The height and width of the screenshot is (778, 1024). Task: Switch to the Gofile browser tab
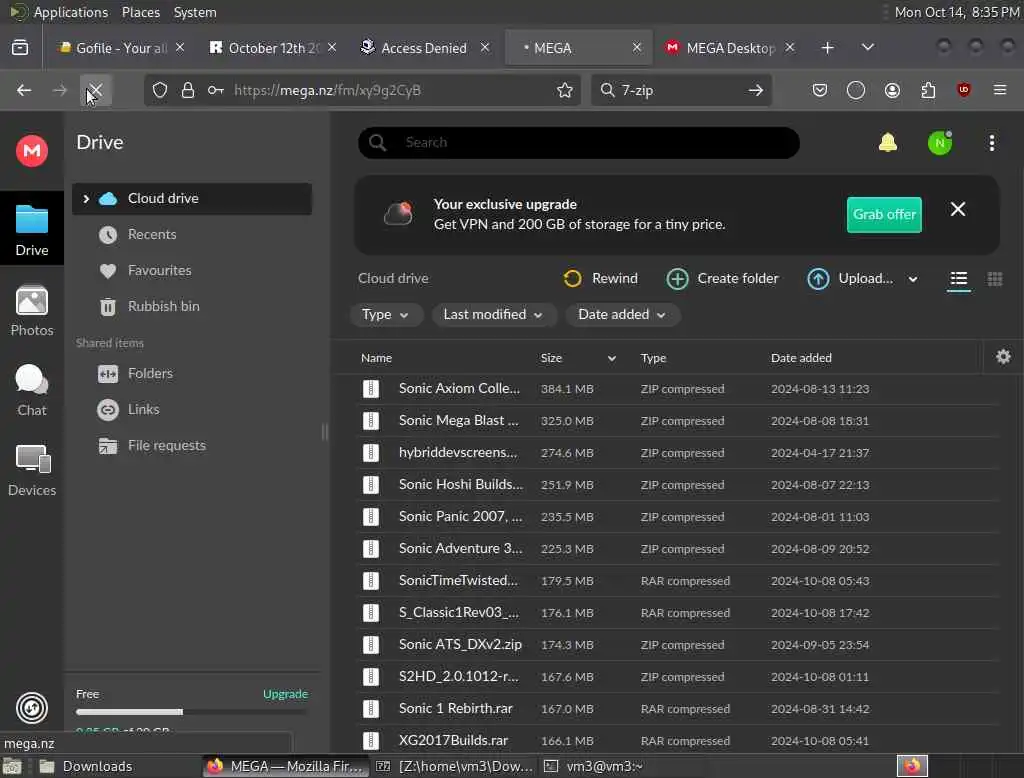click(120, 48)
